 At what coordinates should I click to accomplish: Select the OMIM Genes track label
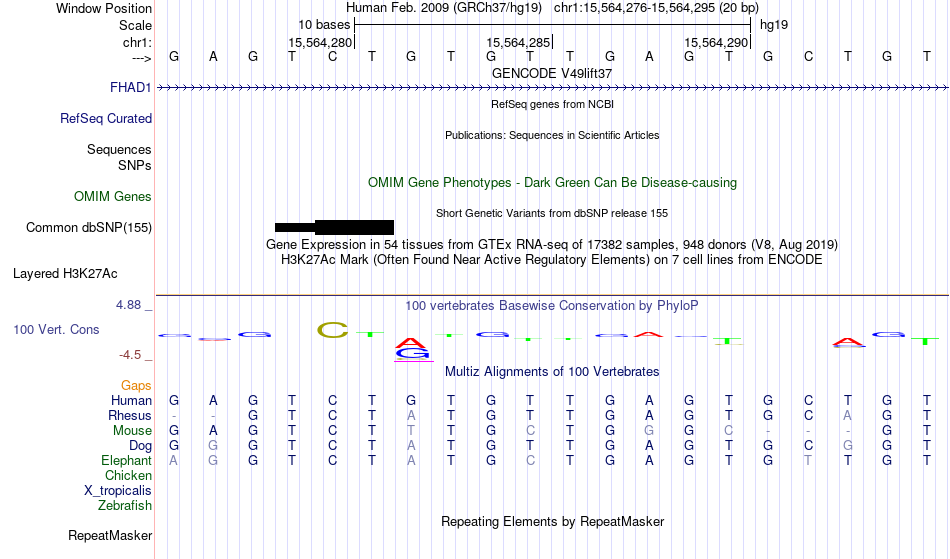point(112,197)
